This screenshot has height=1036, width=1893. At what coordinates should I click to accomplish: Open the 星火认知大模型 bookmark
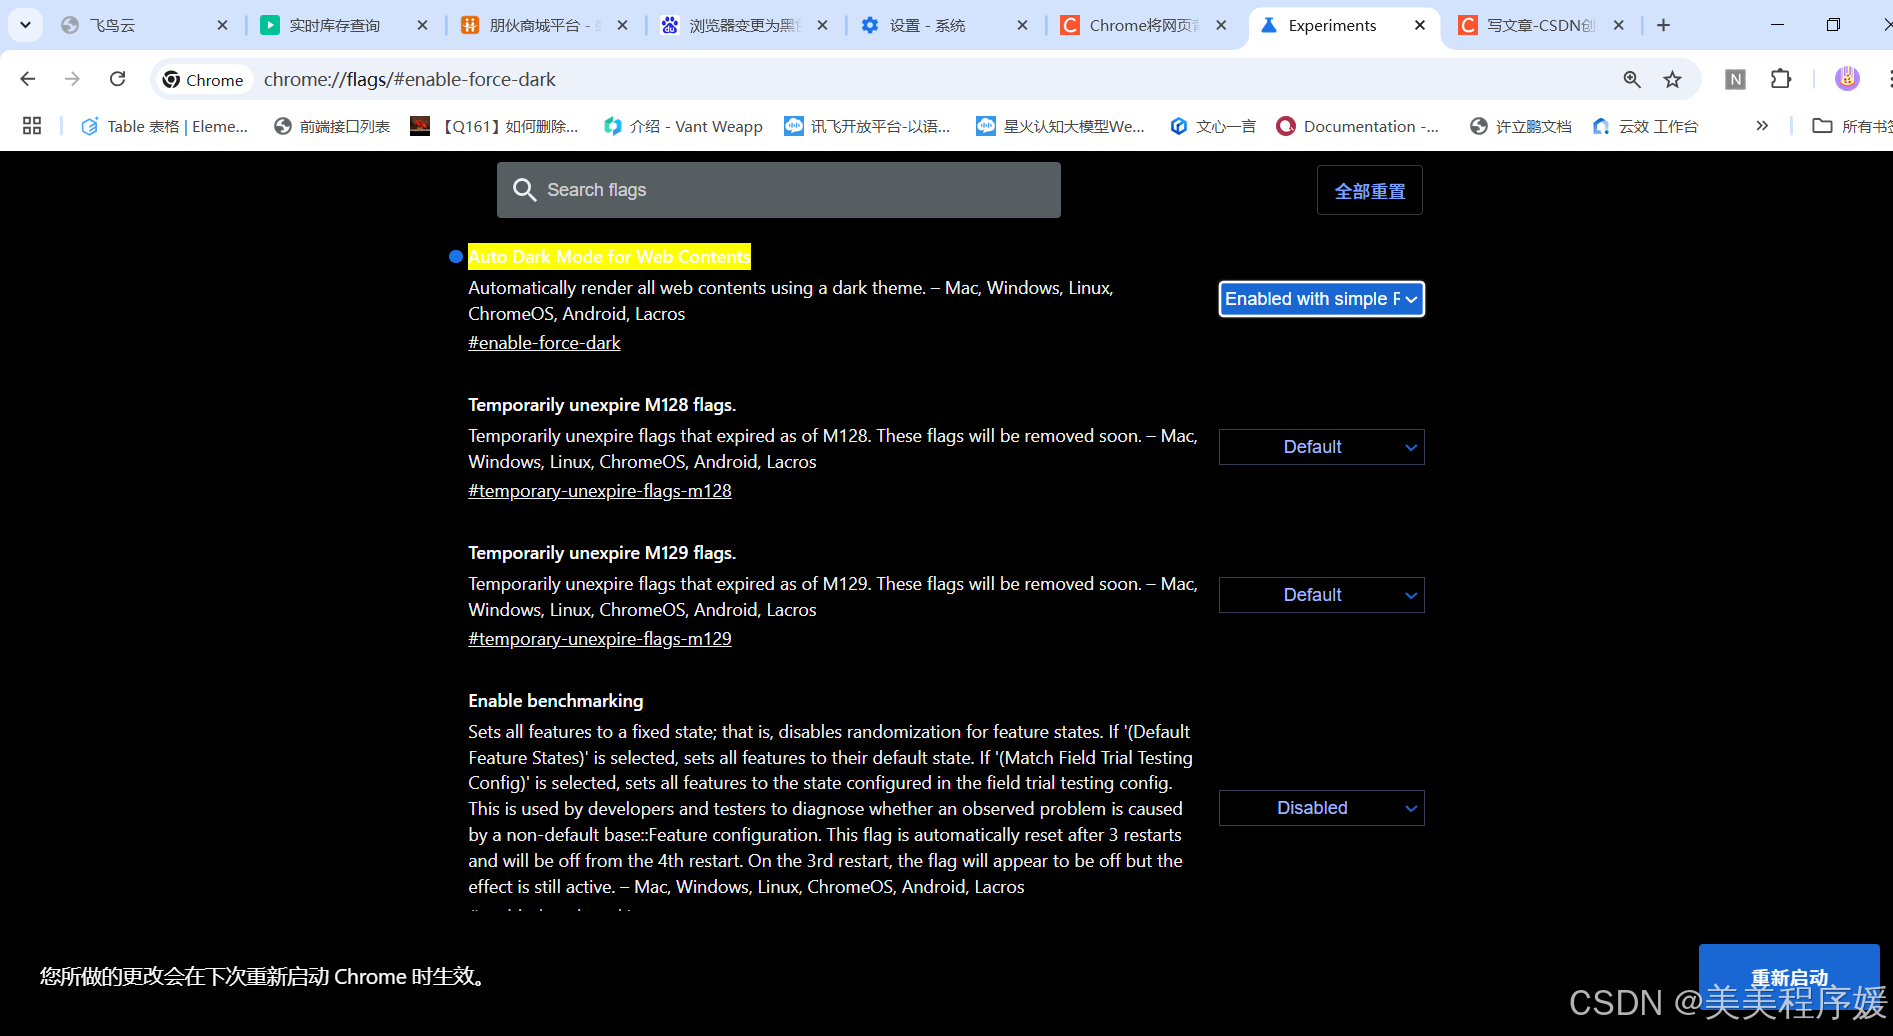[1061, 126]
